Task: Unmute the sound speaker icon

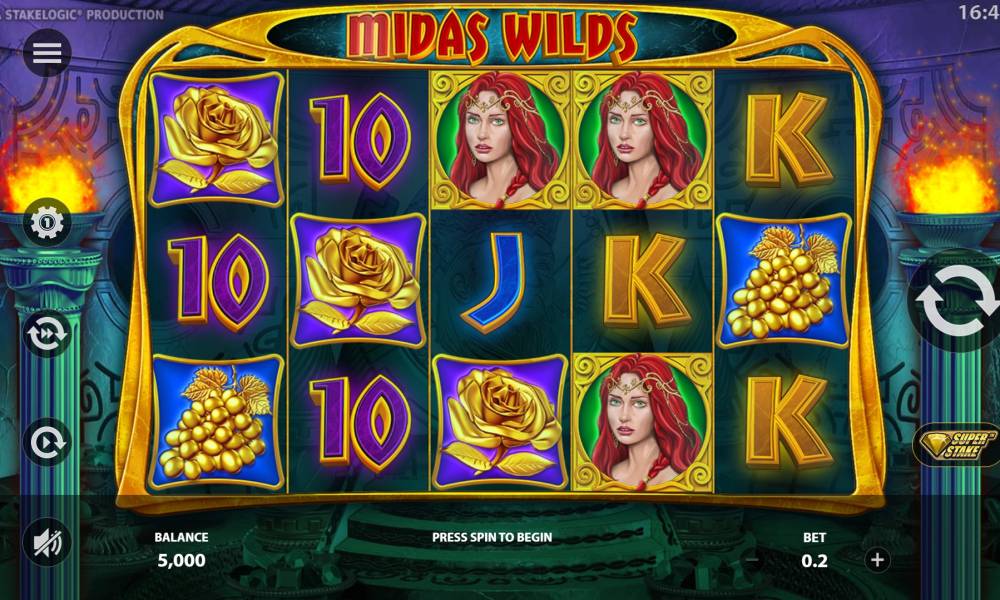Action: coord(47,543)
